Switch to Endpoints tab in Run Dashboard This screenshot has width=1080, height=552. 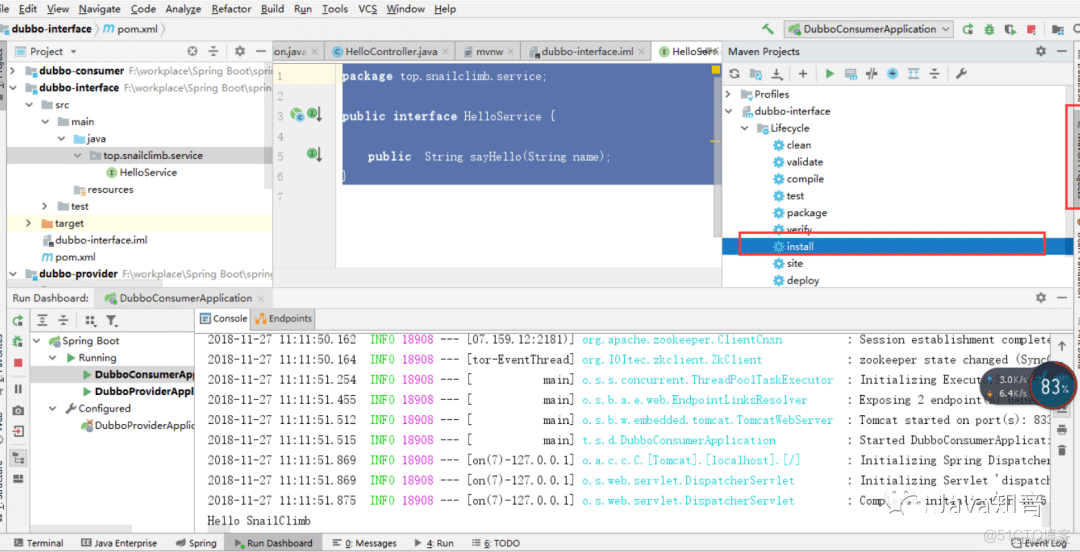point(284,318)
